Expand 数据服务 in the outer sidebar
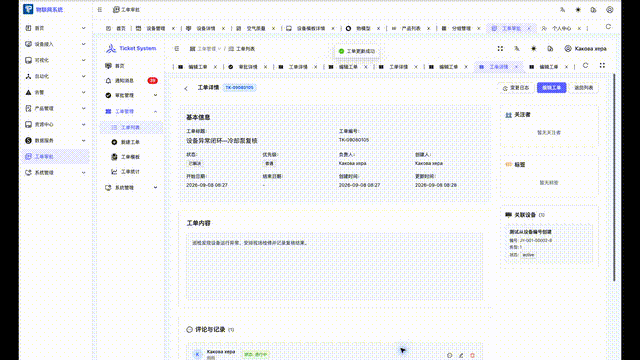 pyautogui.click(x=56, y=140)
